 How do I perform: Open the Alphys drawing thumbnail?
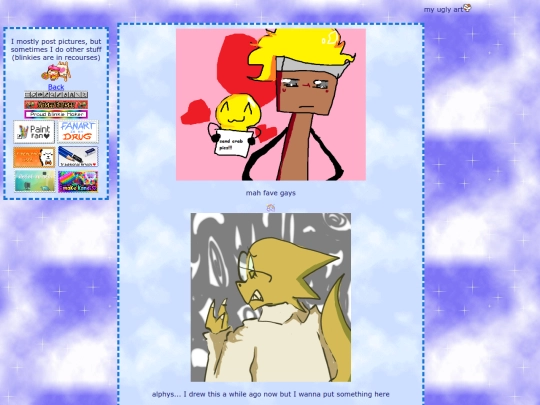coord(271,297)
